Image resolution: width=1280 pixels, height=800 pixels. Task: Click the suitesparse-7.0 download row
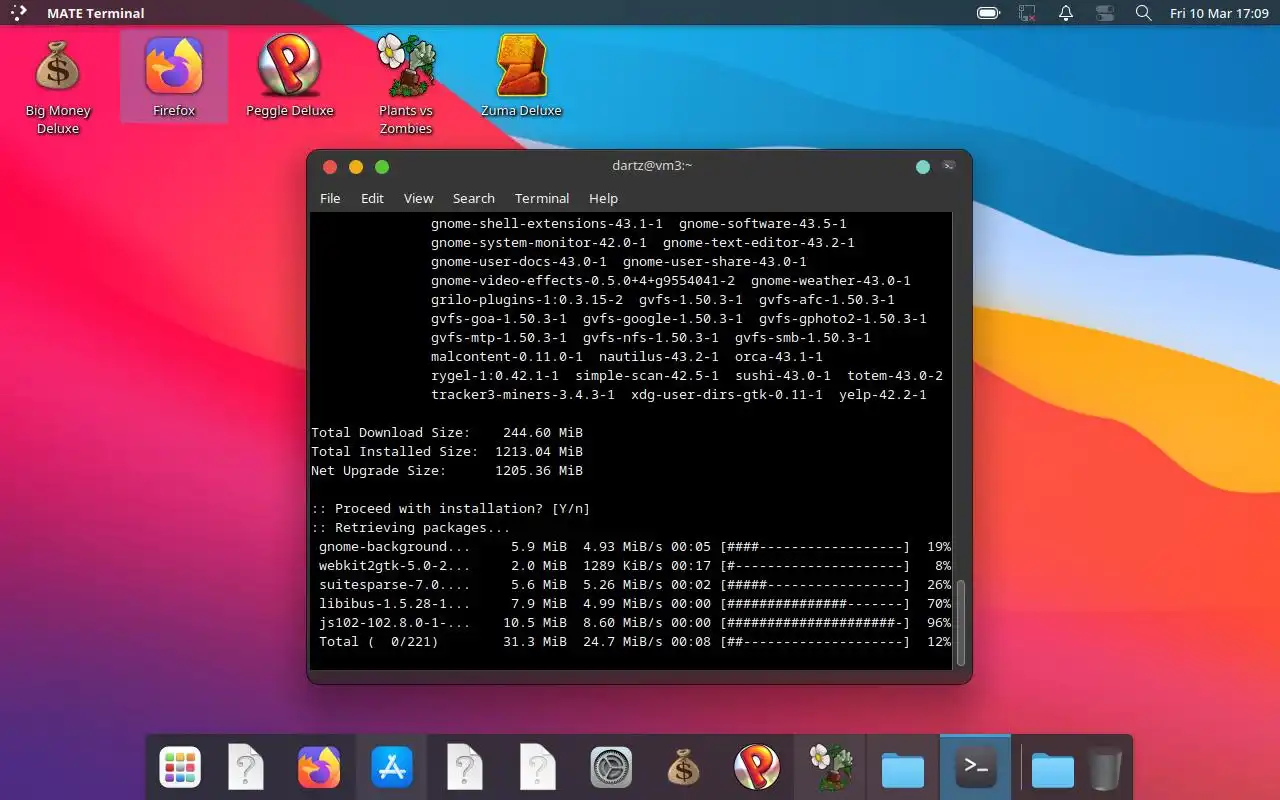[634, 585]
